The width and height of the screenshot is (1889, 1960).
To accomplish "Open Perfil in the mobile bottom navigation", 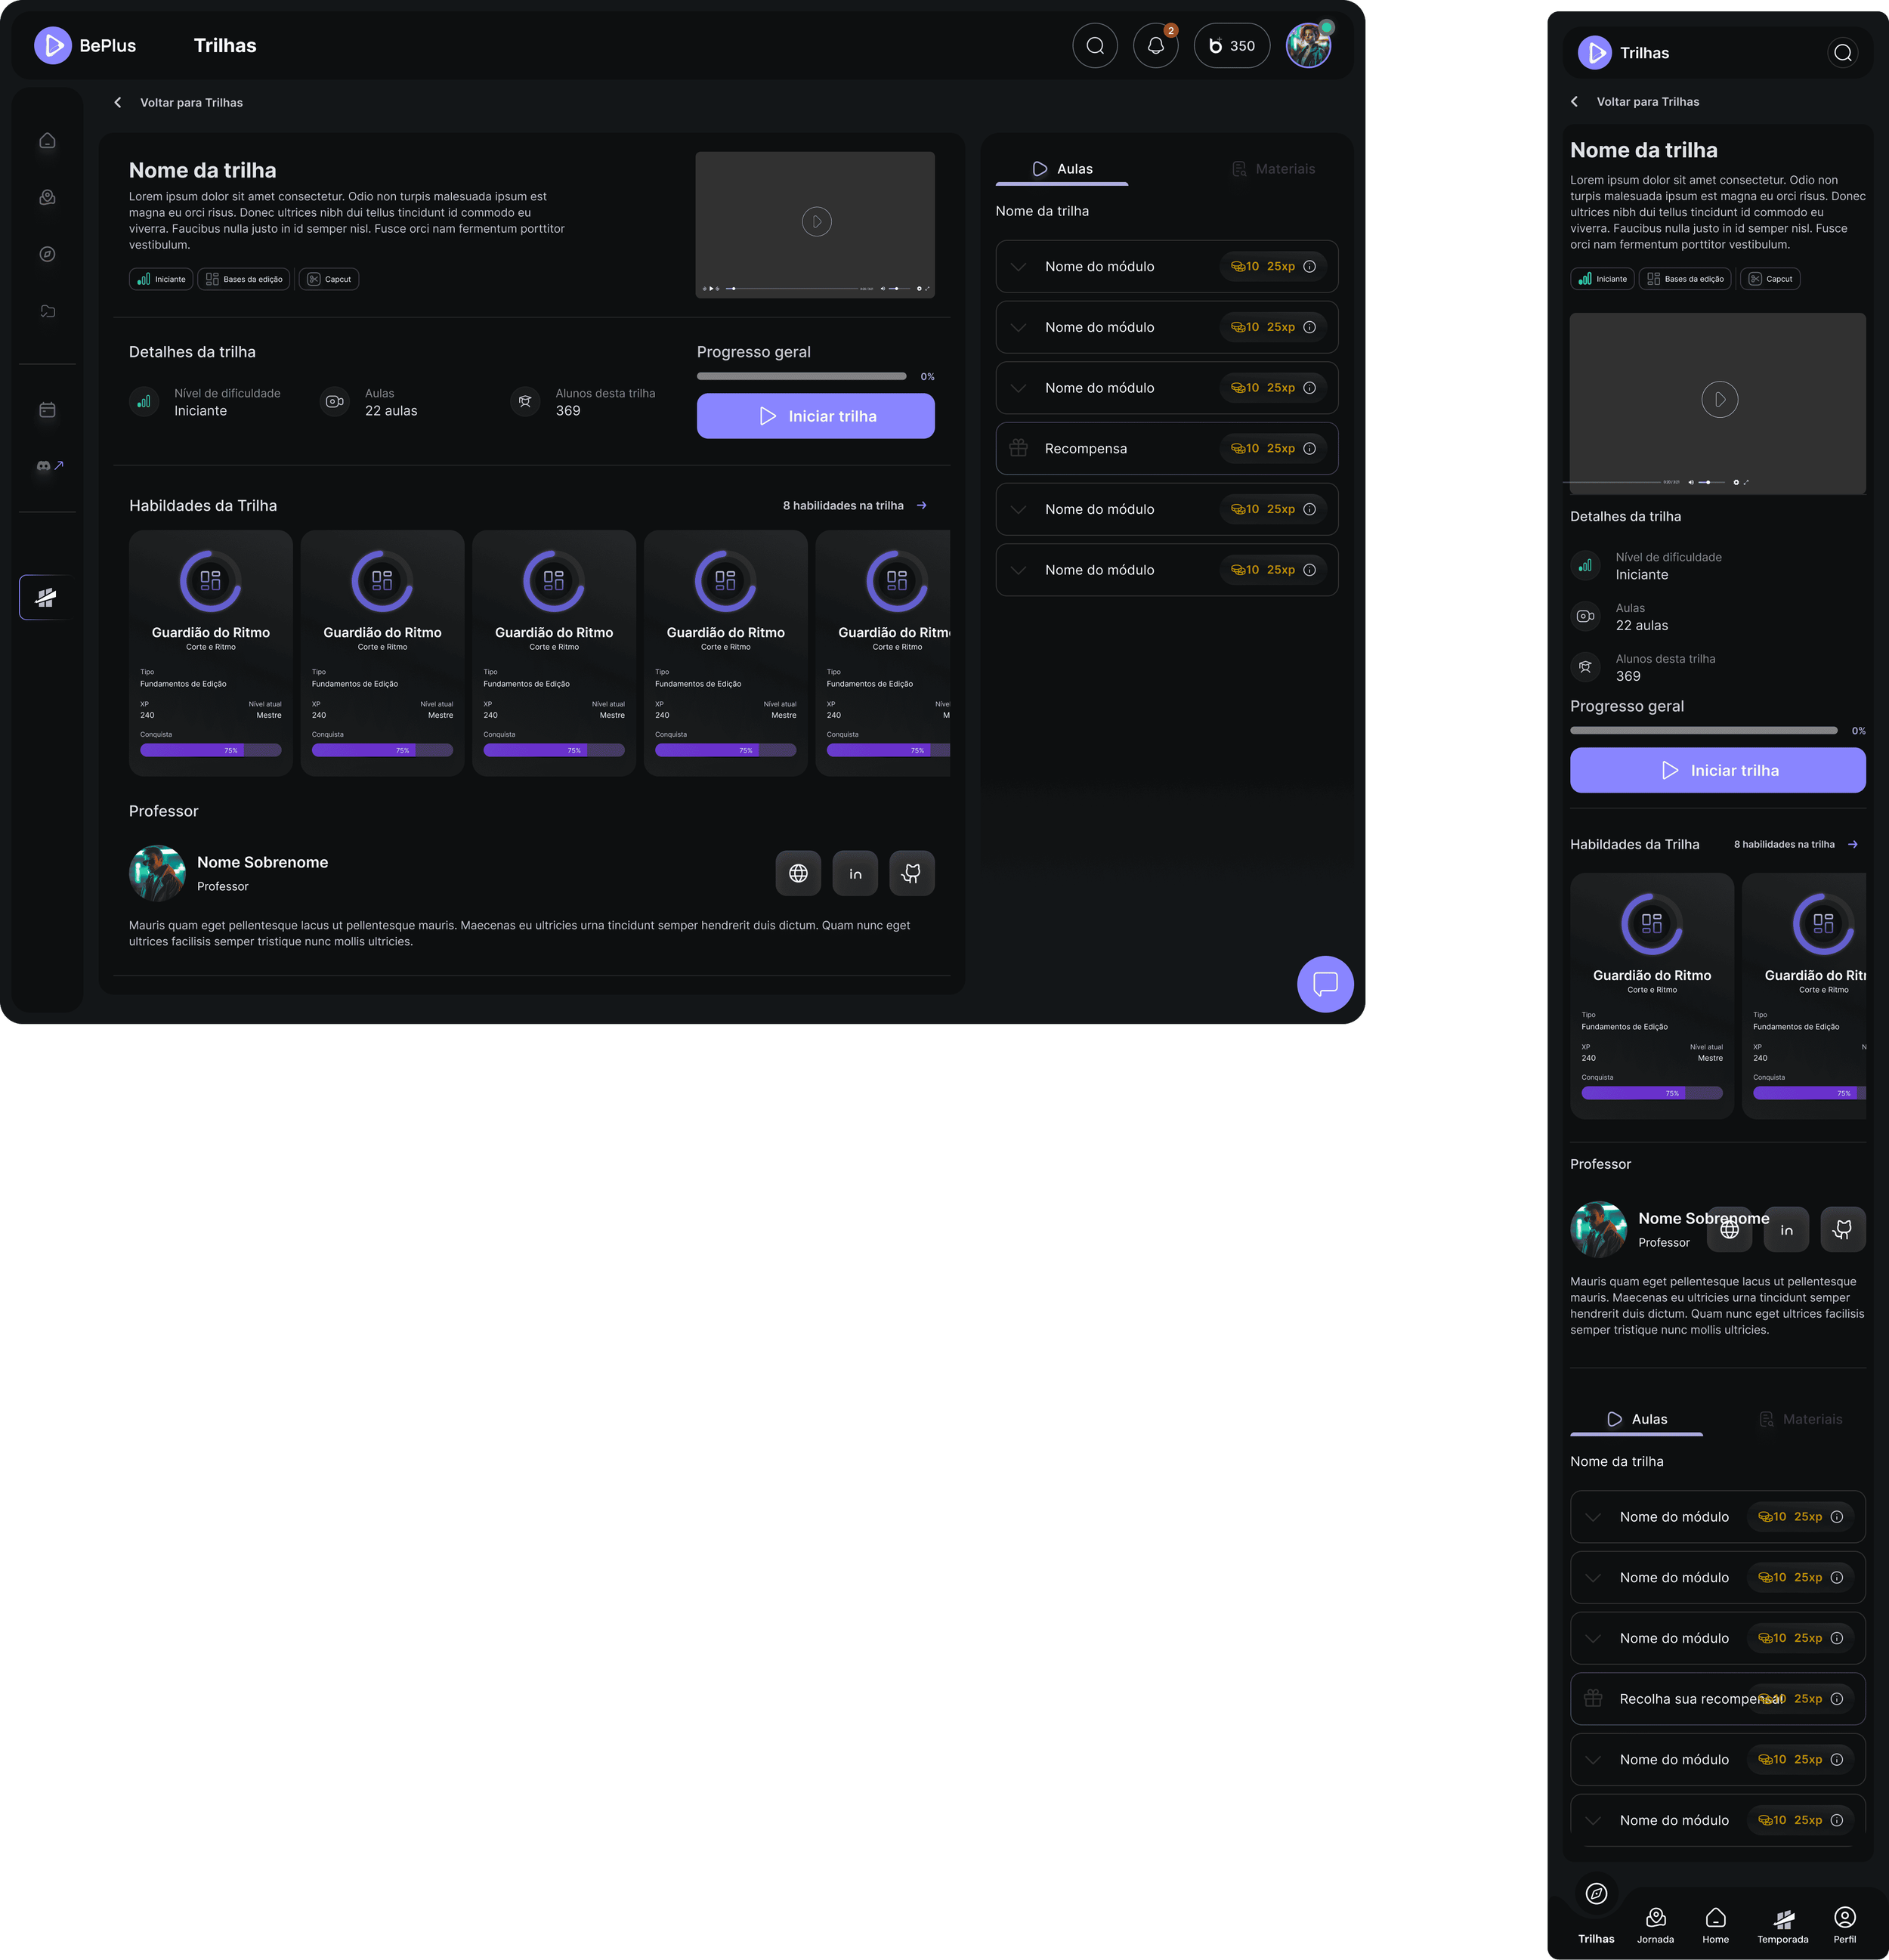I will pyautogui.click(x=1844, y=1925).
